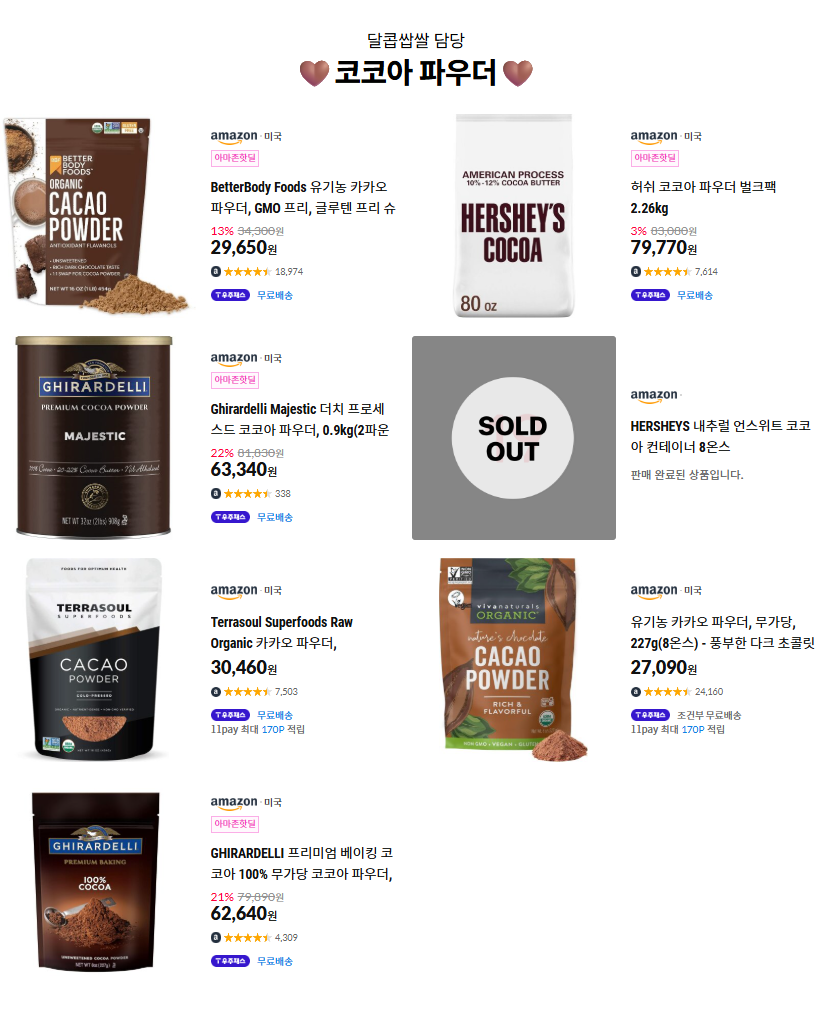
Task: Click the star rating with 18,974 reviews
Action: pyautogui.click(x=247, y=271)
